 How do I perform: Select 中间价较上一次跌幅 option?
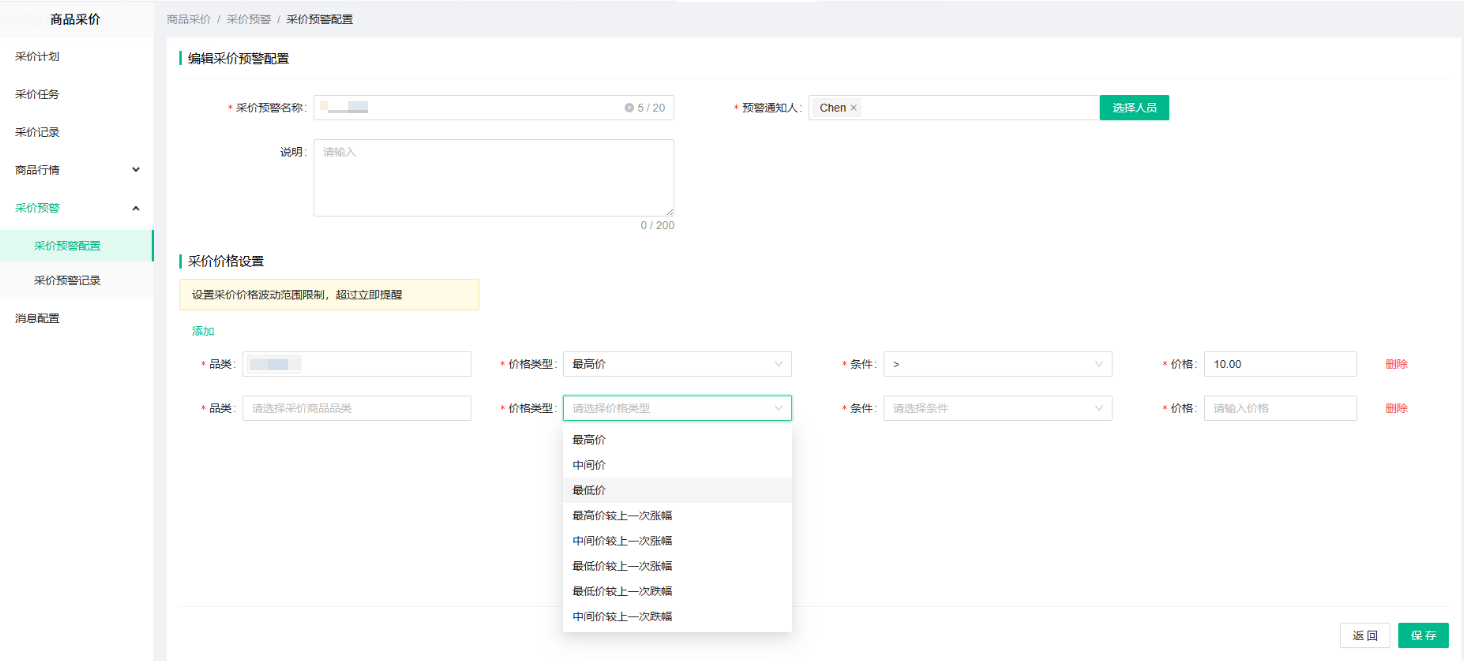[677, 616]
